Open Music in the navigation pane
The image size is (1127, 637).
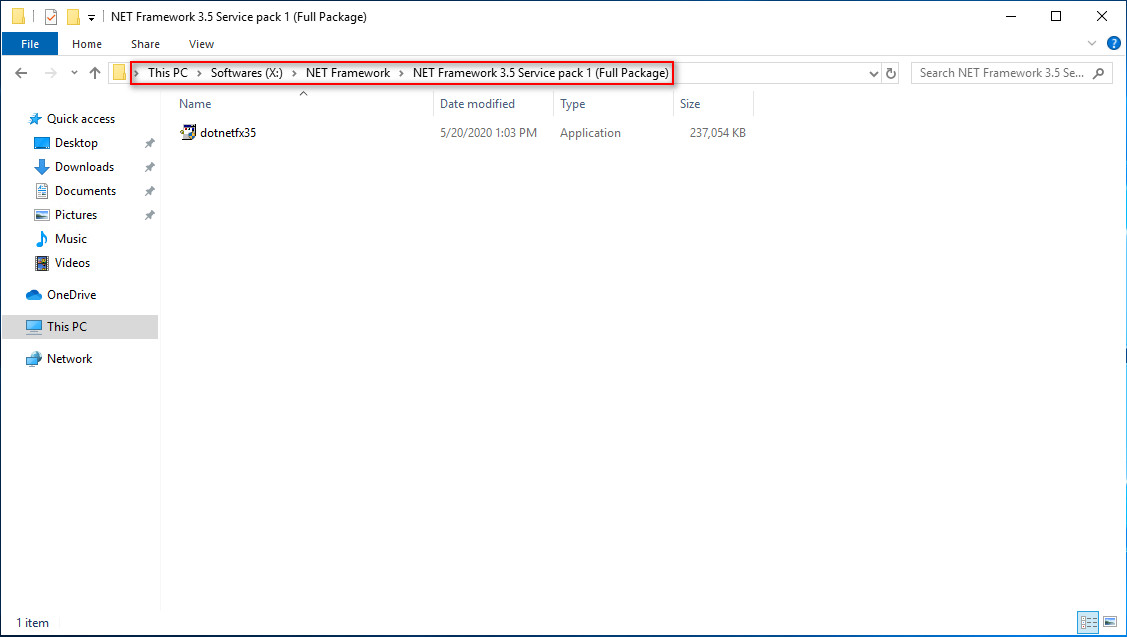tap(70, 239)
